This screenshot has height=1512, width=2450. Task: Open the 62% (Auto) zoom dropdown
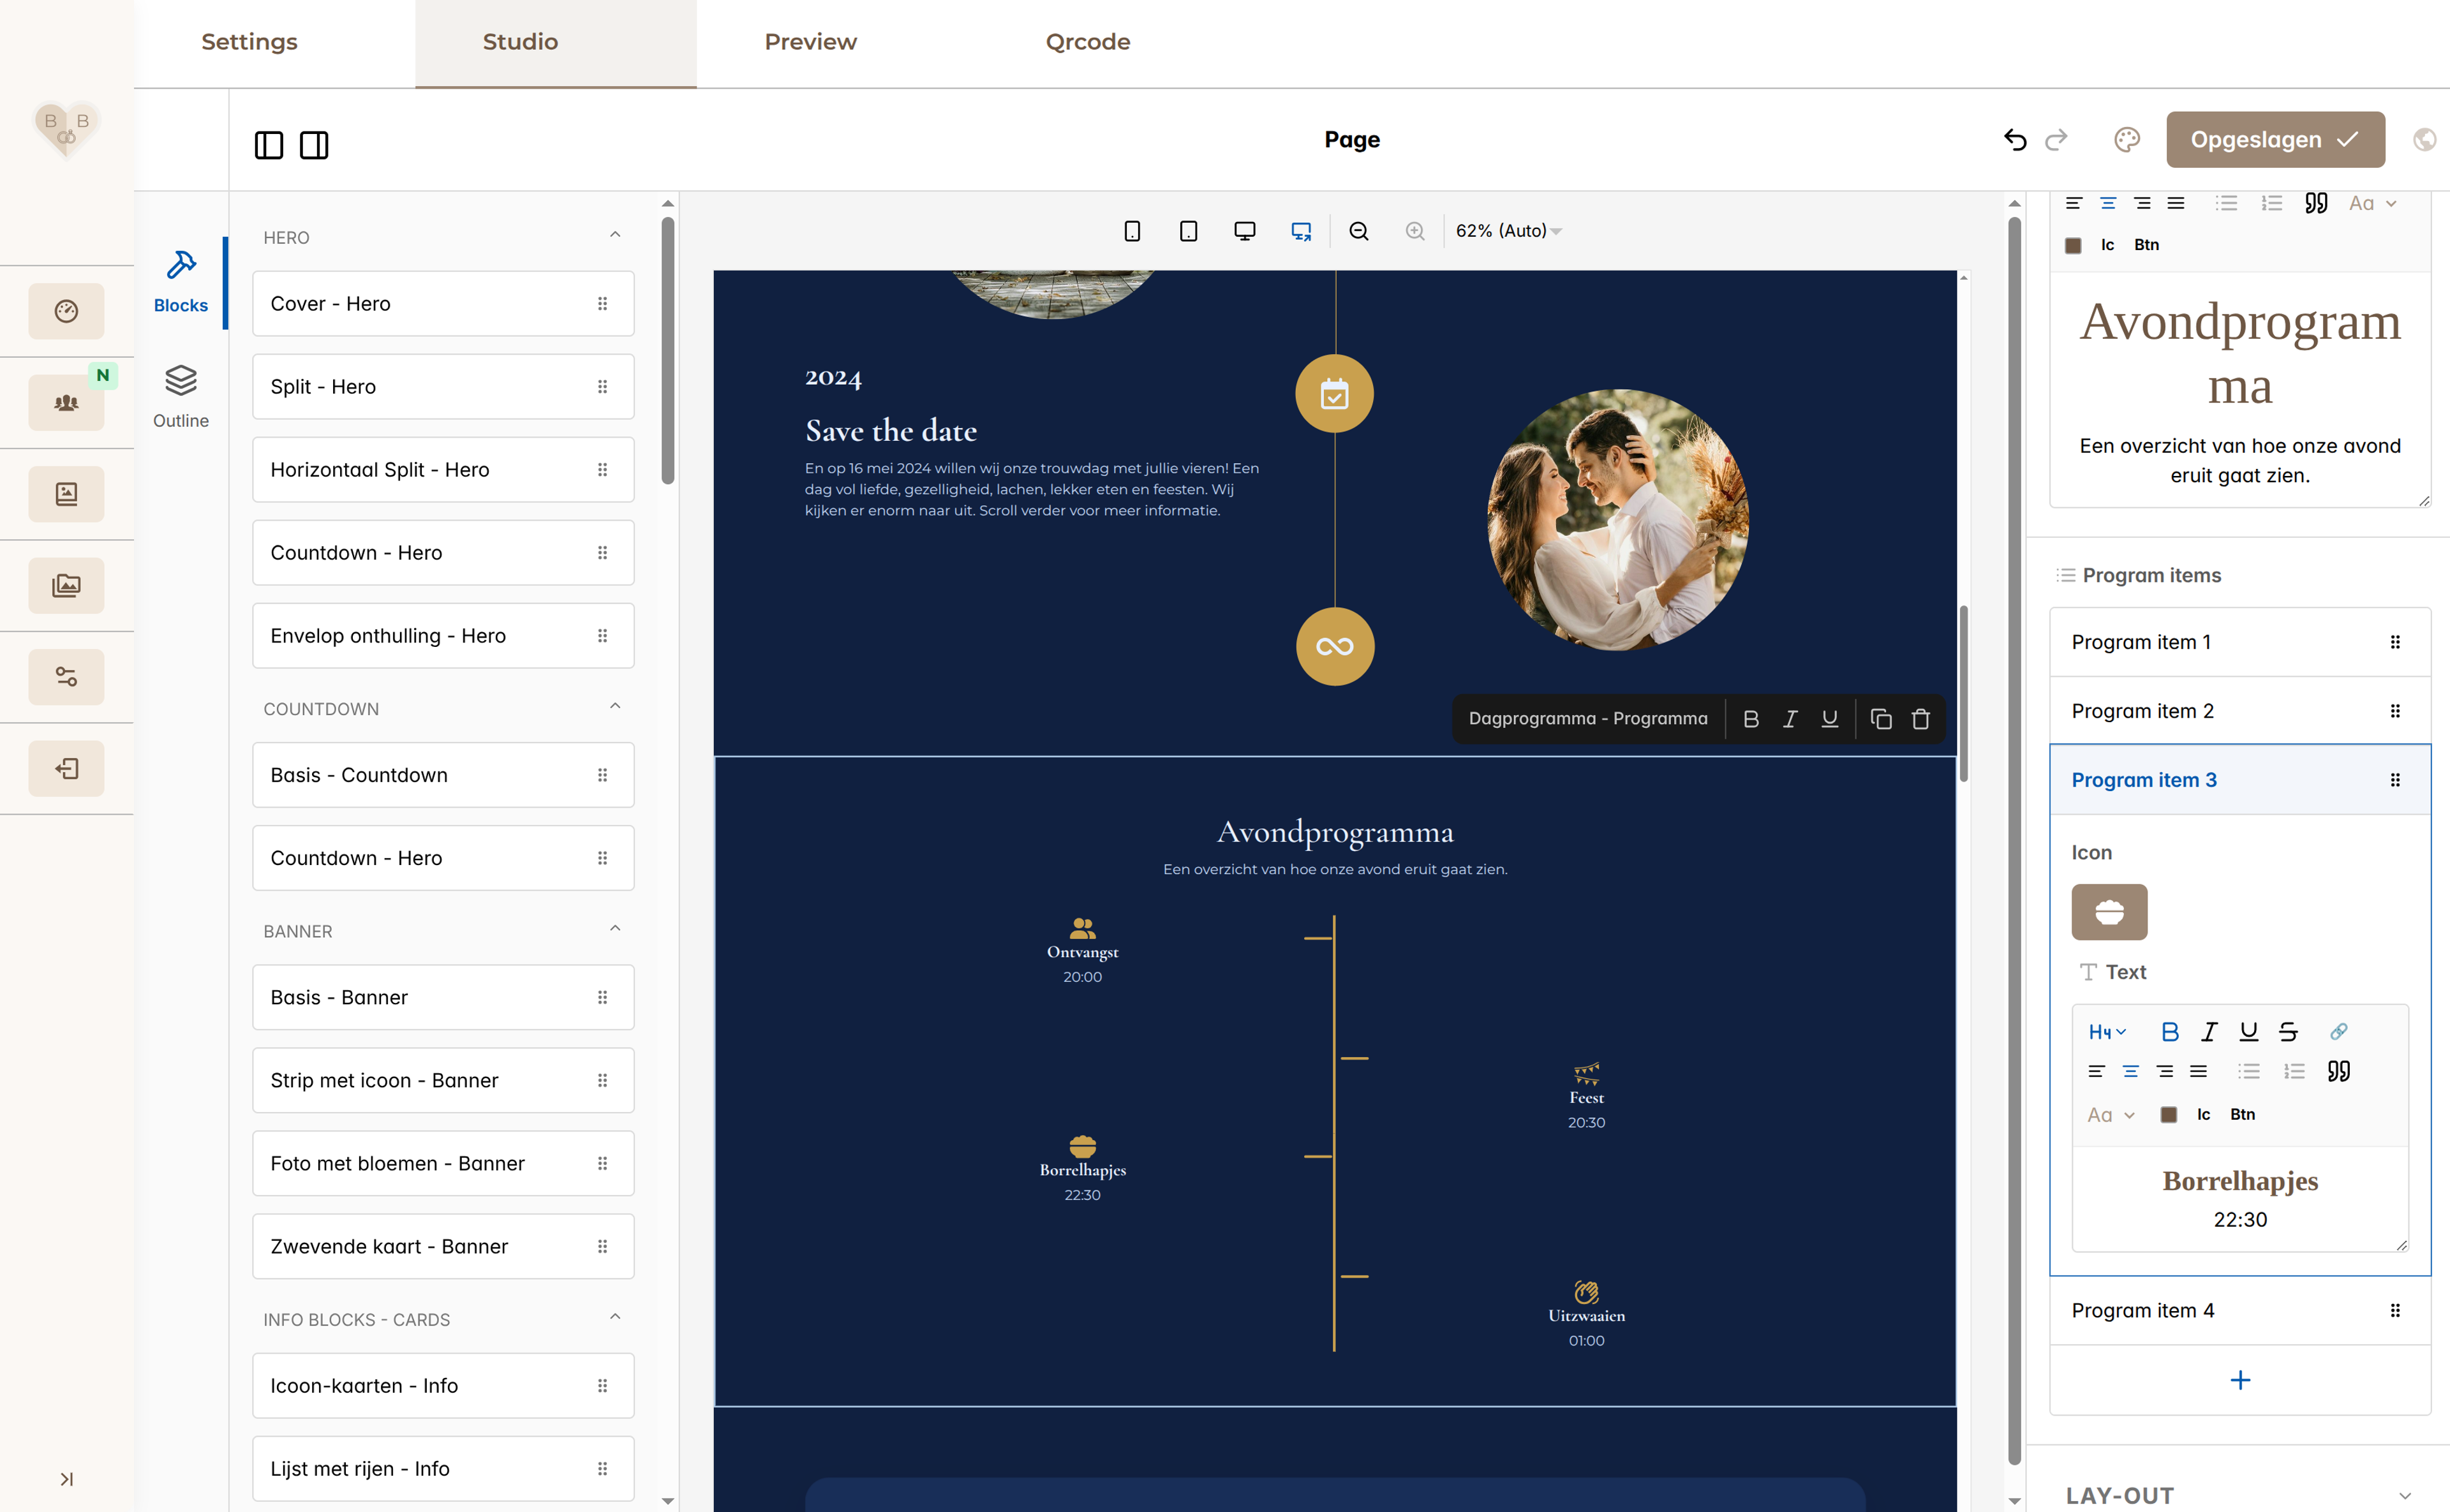[1508, 231]
